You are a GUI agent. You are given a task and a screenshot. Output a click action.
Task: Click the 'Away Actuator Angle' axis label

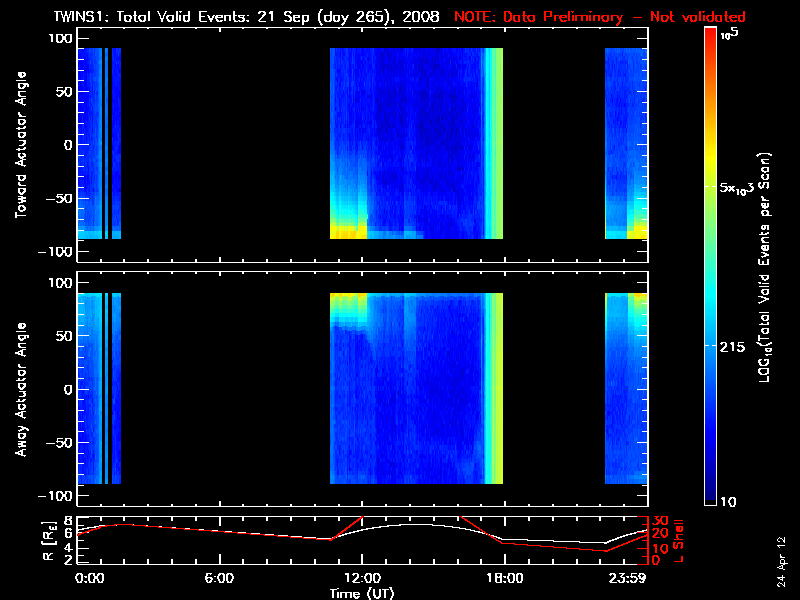(x=20, y=389)
